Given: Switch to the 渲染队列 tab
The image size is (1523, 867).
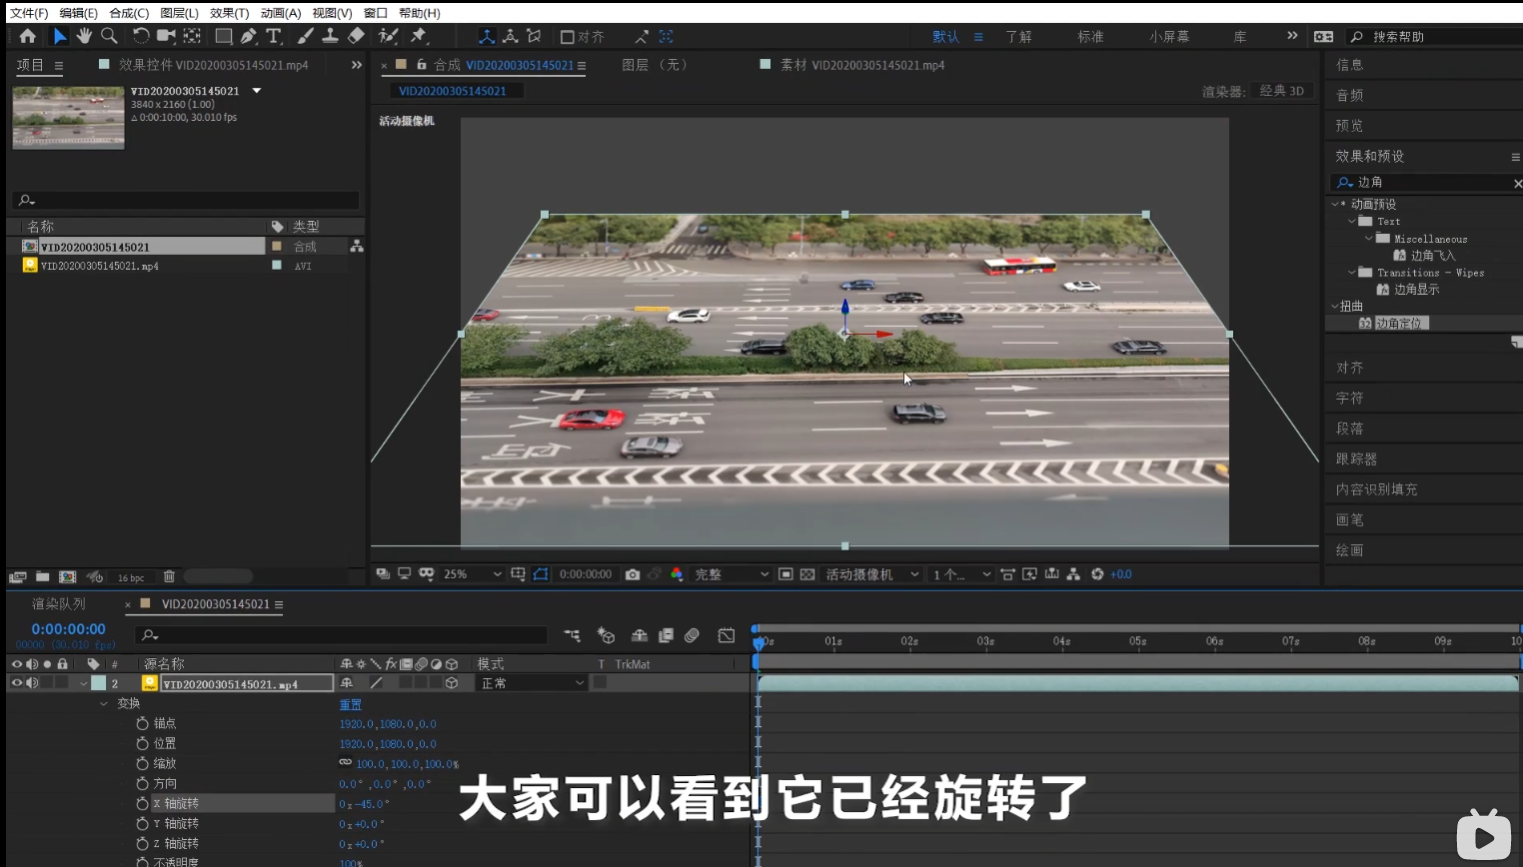Looking at the screenshot, I should point(59,604).
